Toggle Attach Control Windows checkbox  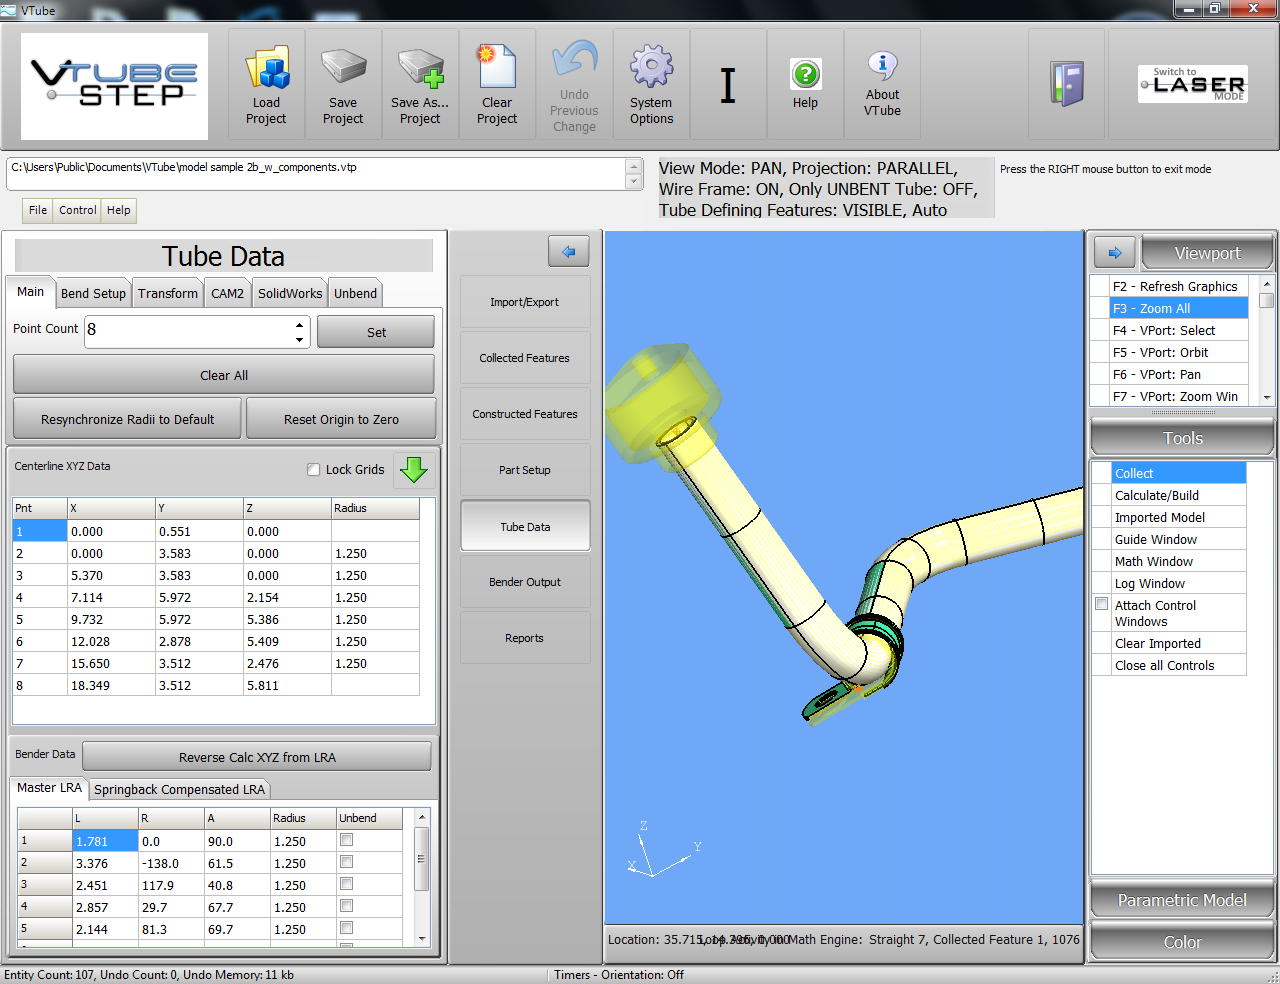pyautogui.click(x=1102, y=604)
